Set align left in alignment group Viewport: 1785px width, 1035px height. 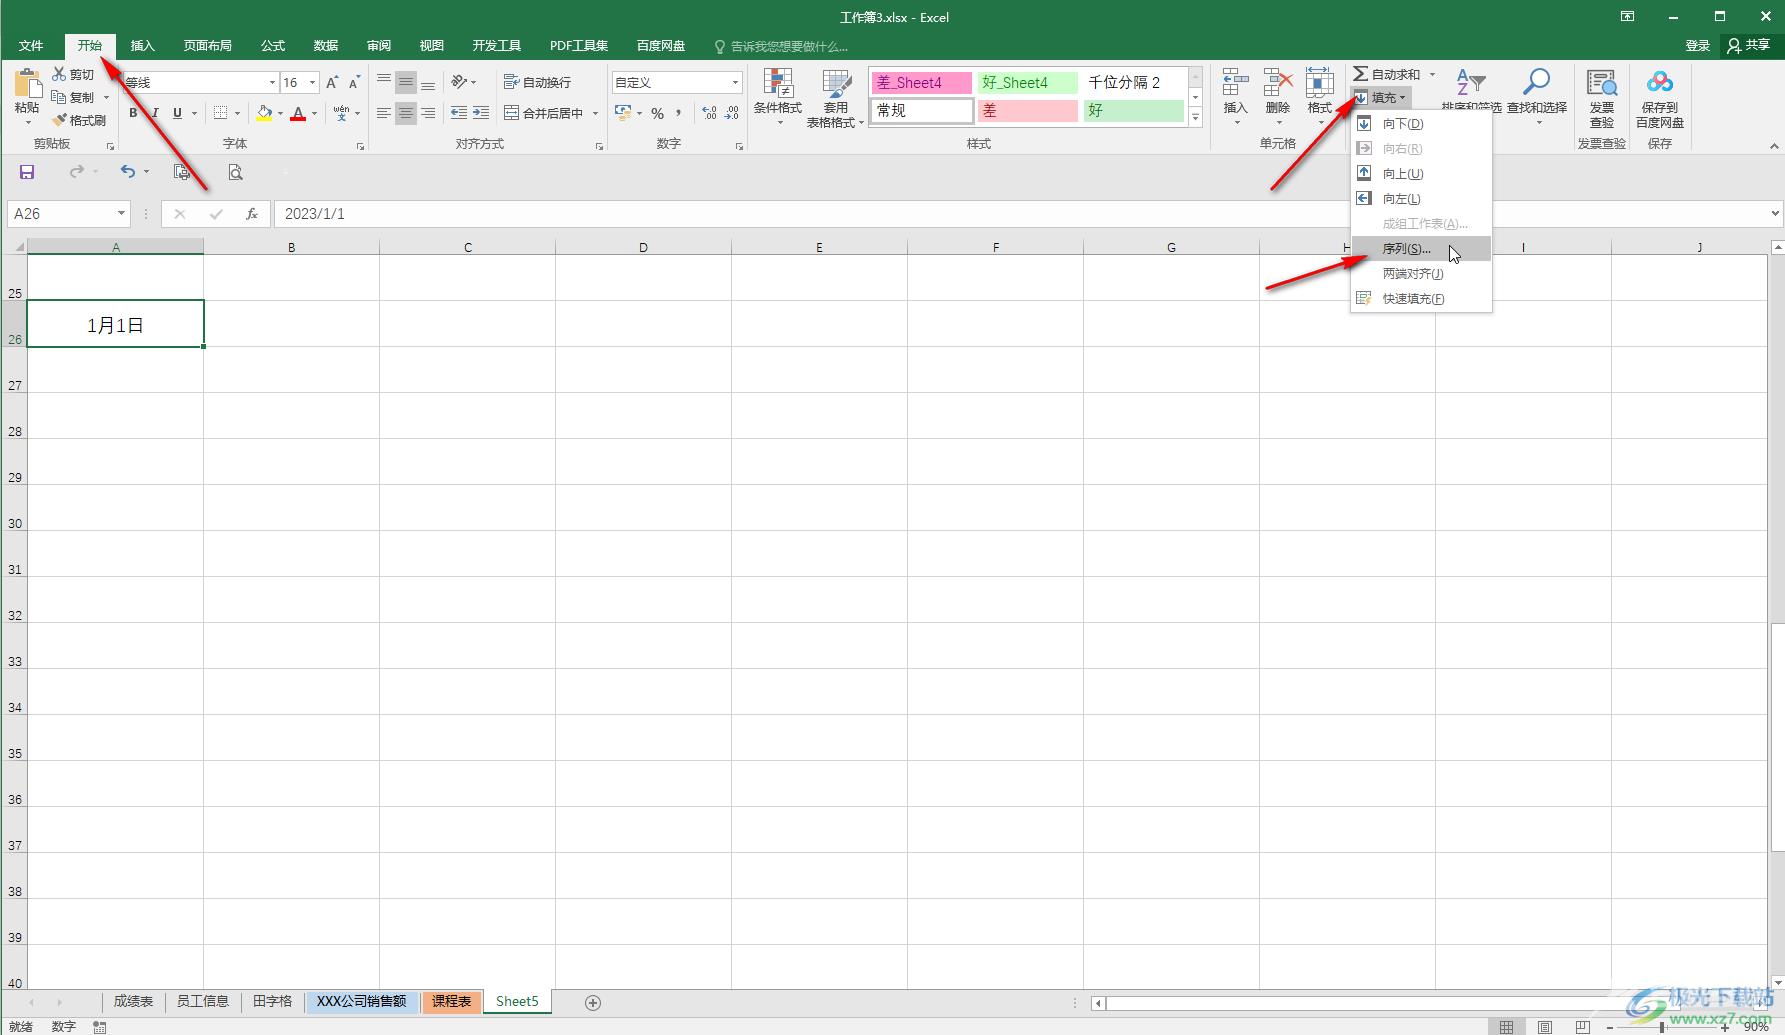tap(383, 113)
